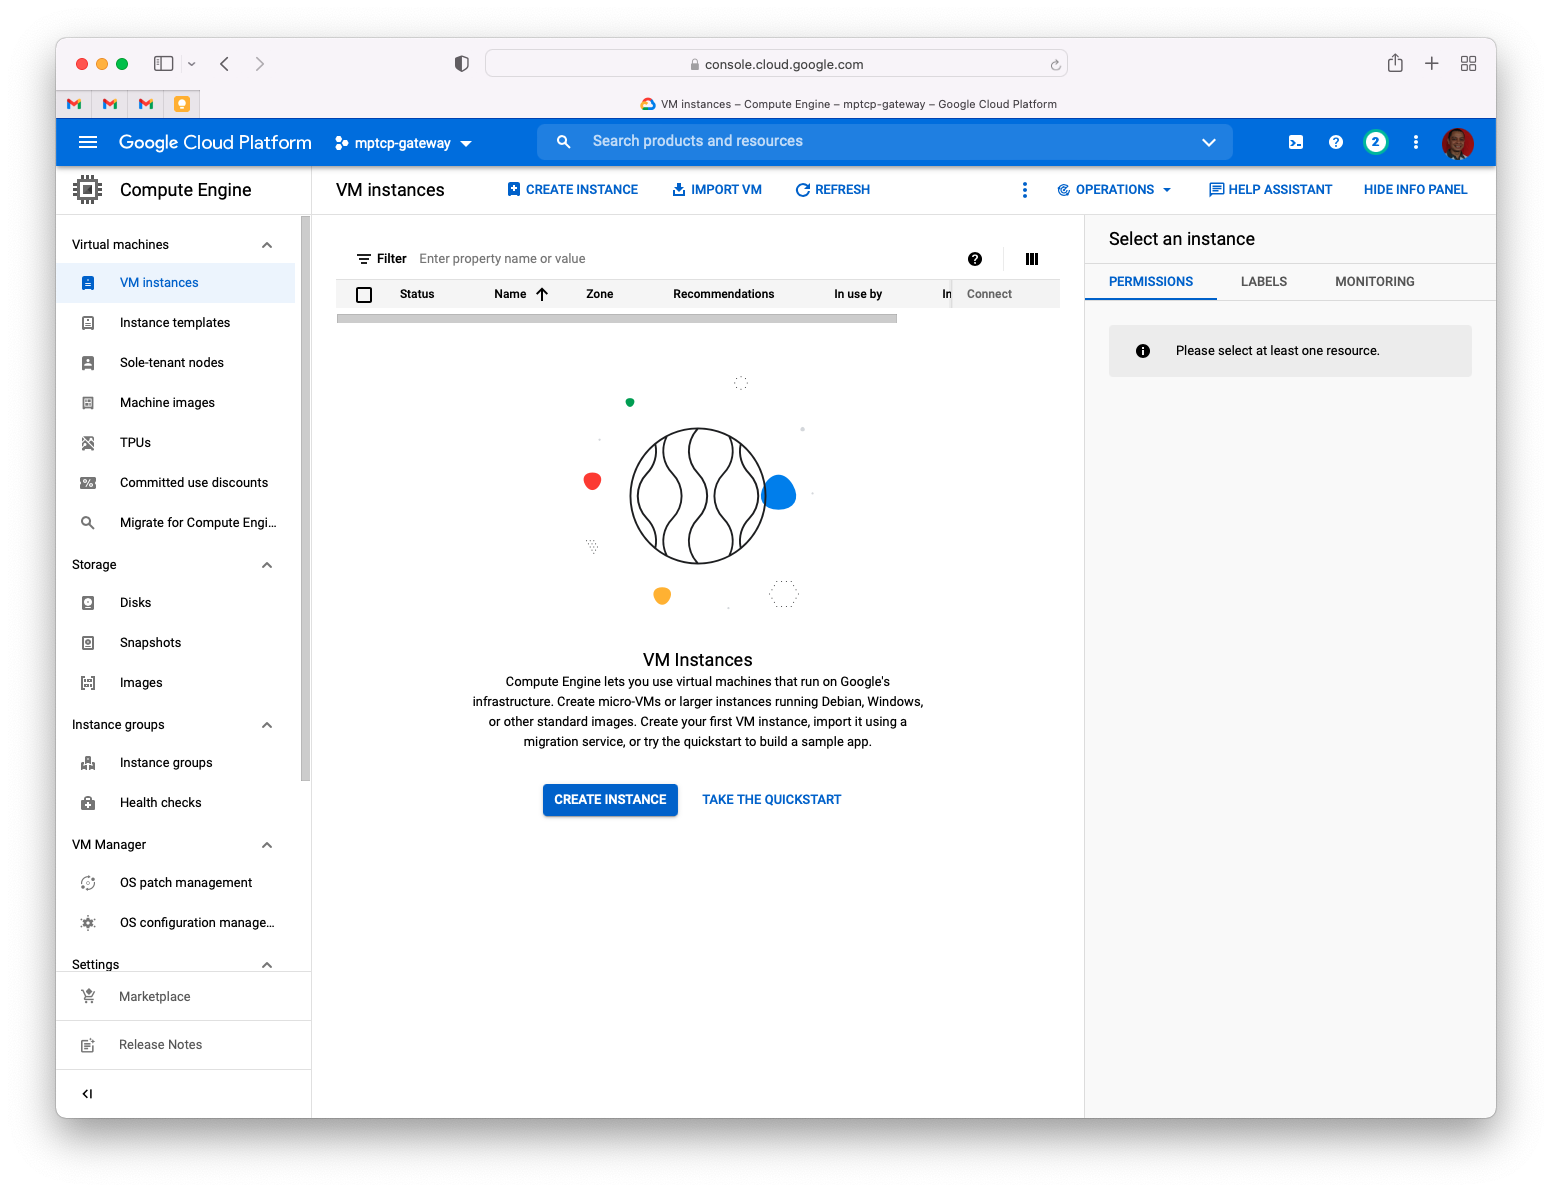Open the Help Assistant
This screenshot has height=1192, width=1552.
tap(1270, 190)
